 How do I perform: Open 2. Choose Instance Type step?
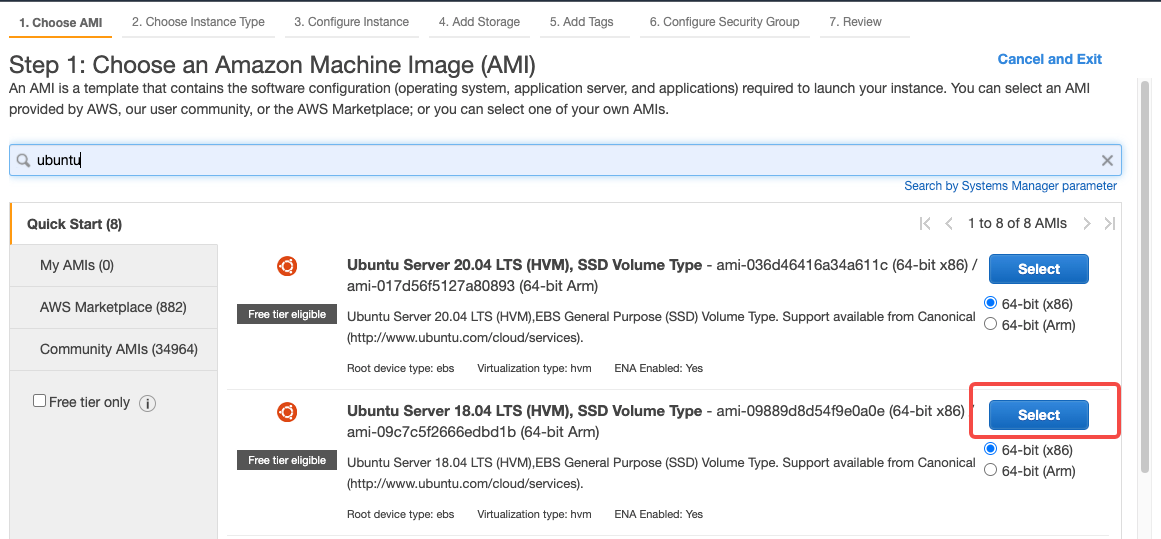(x=198, y=22)
